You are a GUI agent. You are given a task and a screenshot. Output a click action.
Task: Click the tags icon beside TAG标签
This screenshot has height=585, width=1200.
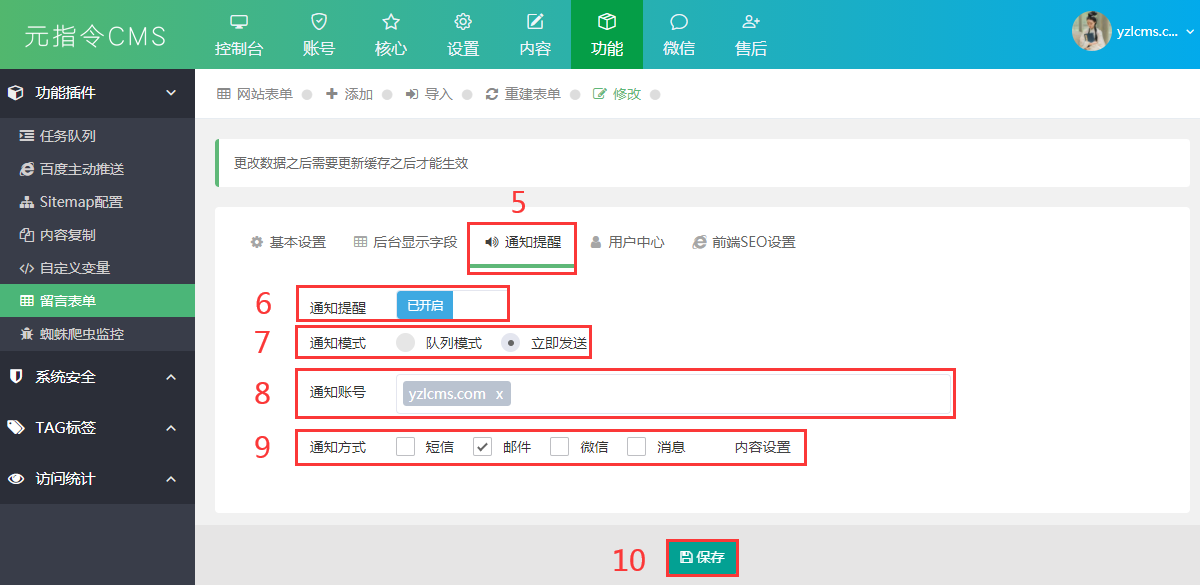(16, 427)
